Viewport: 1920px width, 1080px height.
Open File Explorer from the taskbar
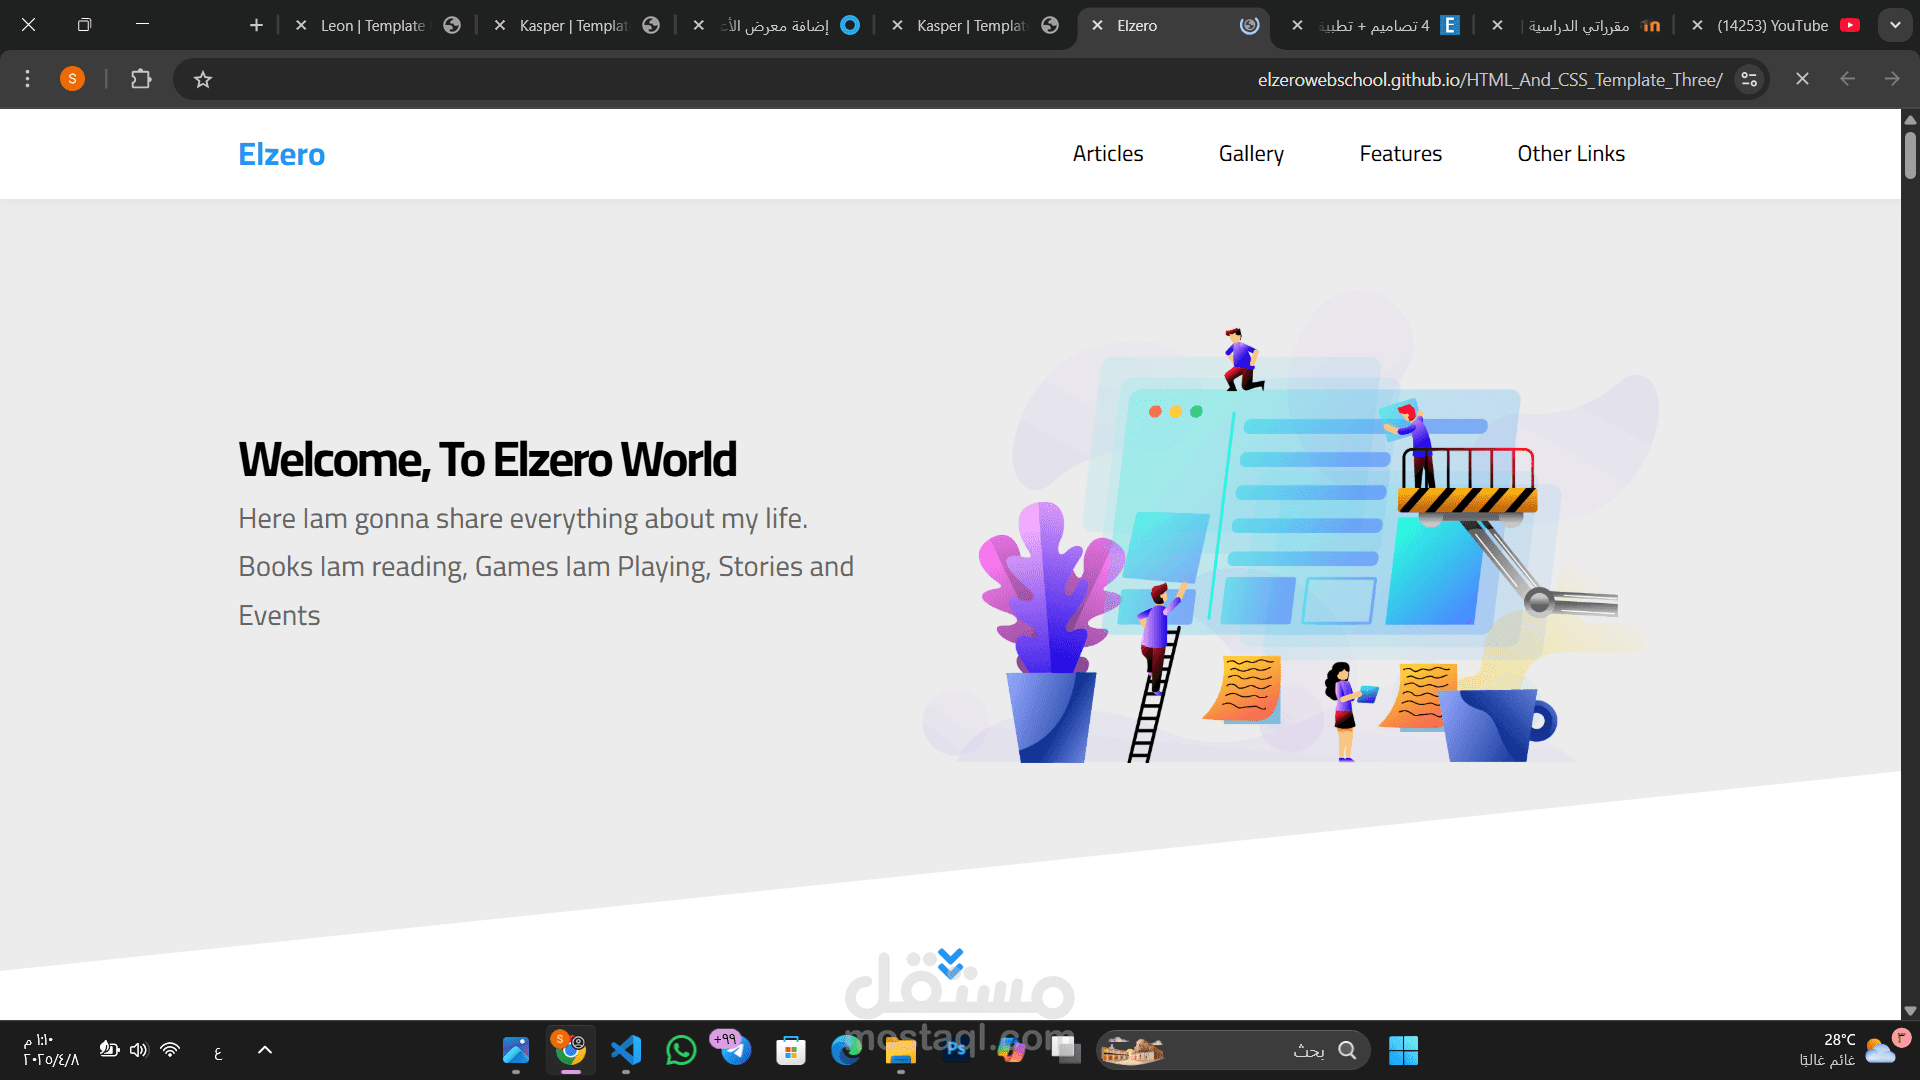tap(900, 1050)
